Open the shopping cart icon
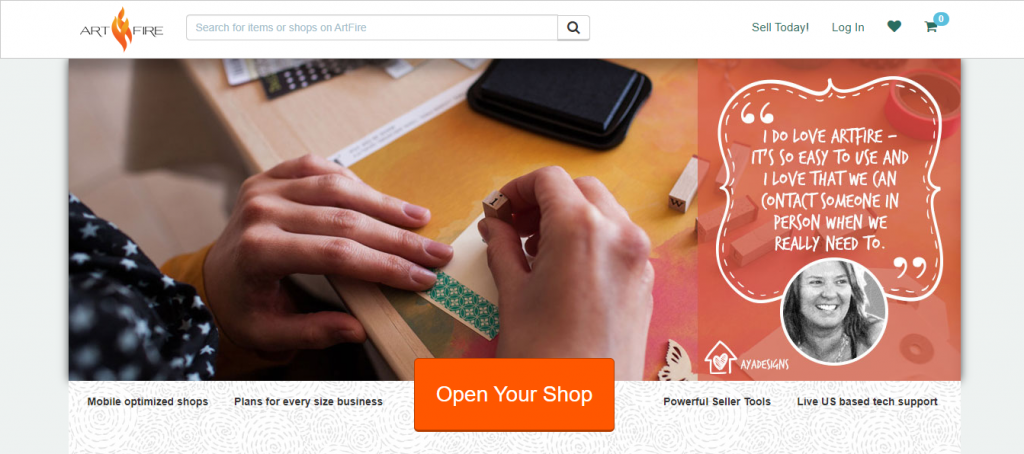 point(931,27)
